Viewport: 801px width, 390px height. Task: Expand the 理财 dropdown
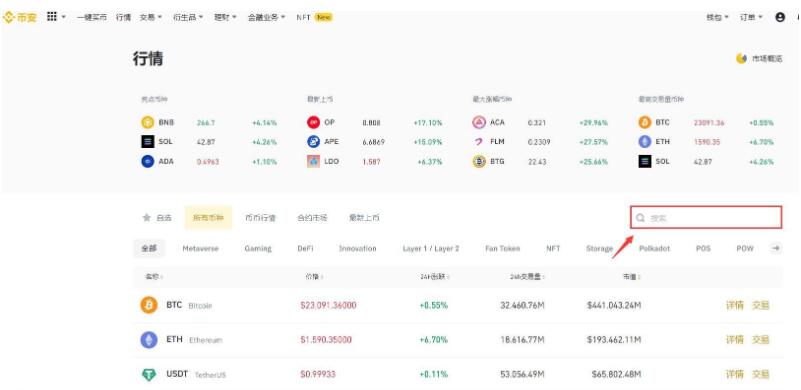click(225, 17)
